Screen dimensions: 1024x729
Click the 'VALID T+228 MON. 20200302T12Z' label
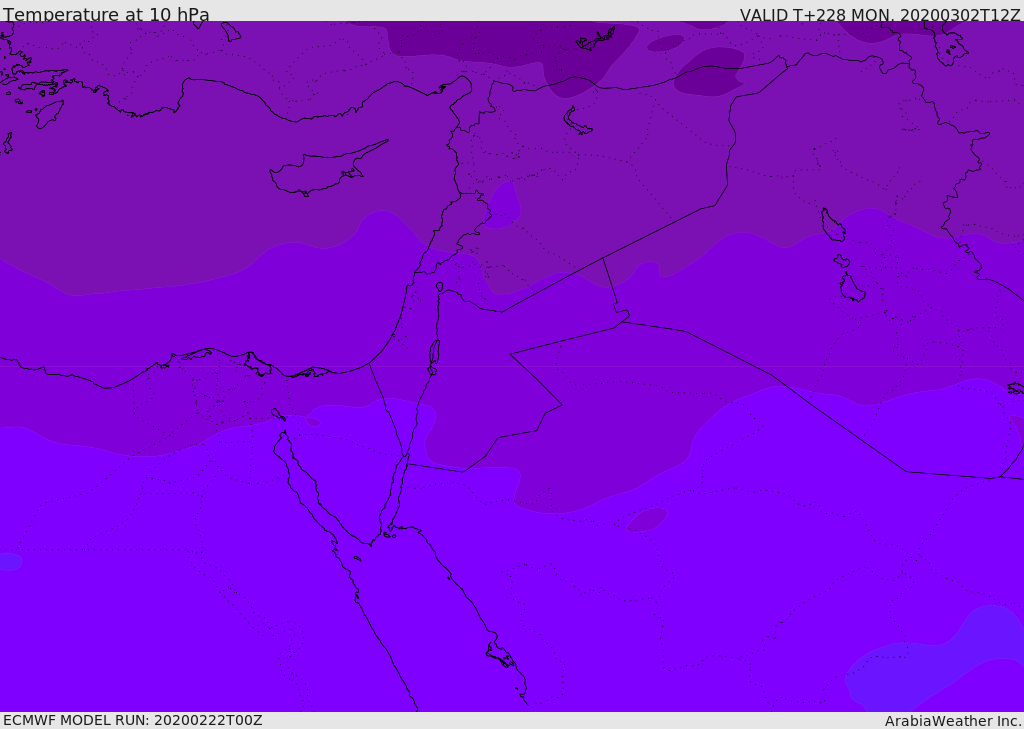pos(880,14)
